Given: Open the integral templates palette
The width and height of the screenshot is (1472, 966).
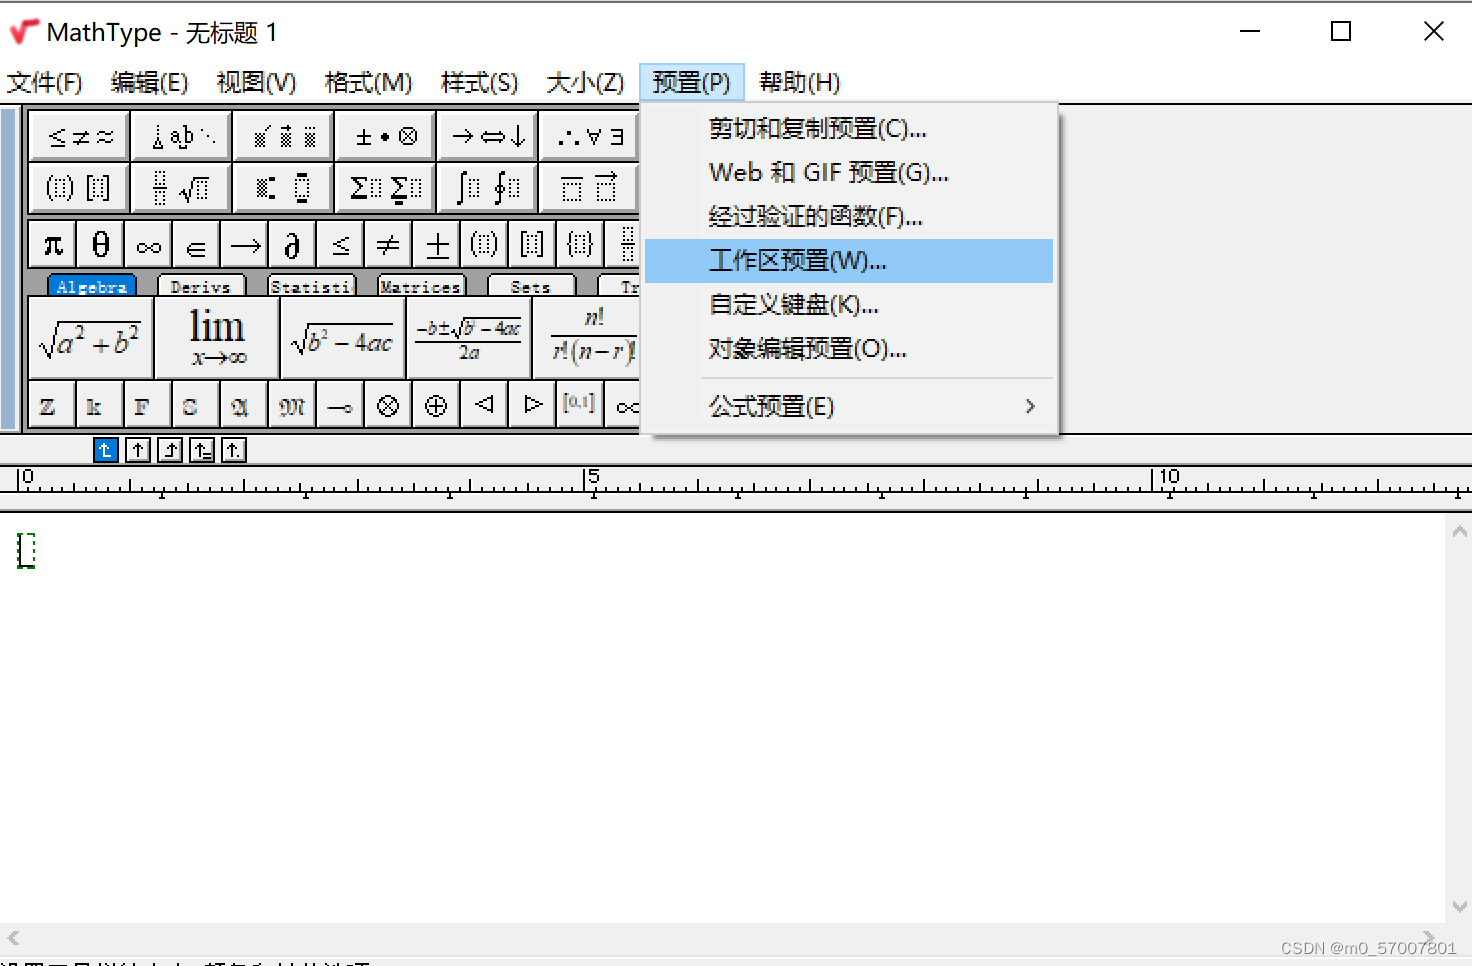Looking at the screenshot, I should click(x=488, y=188).
